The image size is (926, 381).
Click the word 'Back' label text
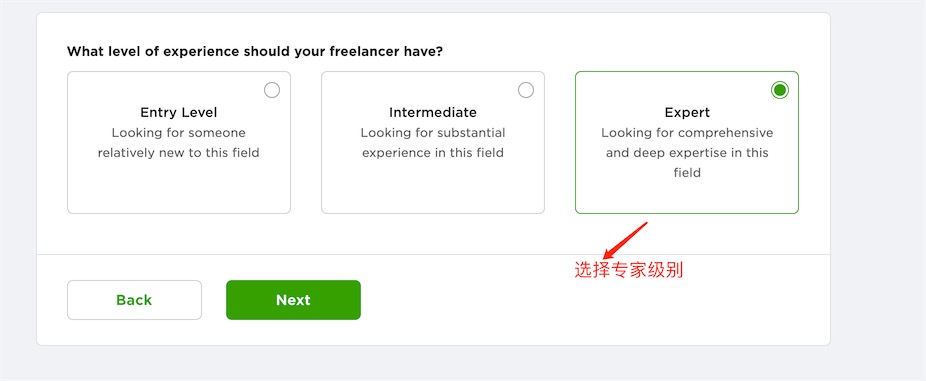coord(134,300)
